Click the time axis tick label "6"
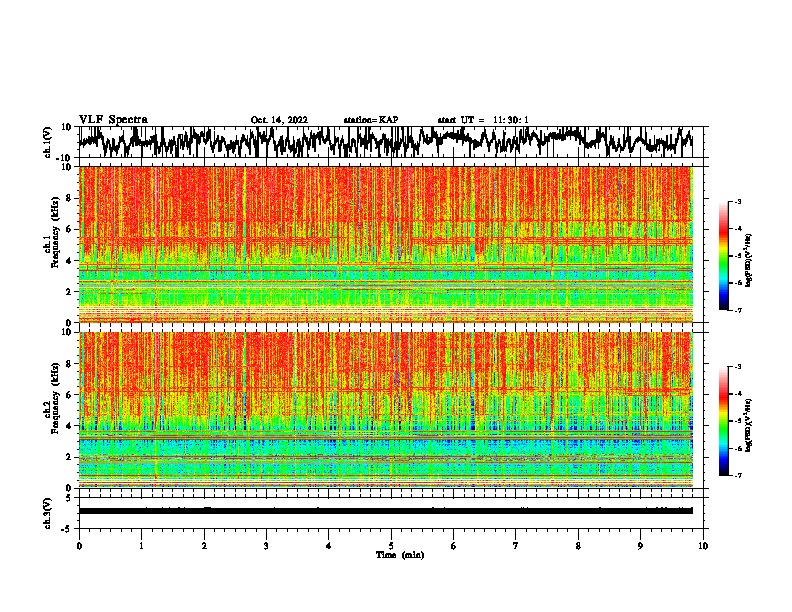The width and height of the screenshot is (792, 612). point(454,546)
